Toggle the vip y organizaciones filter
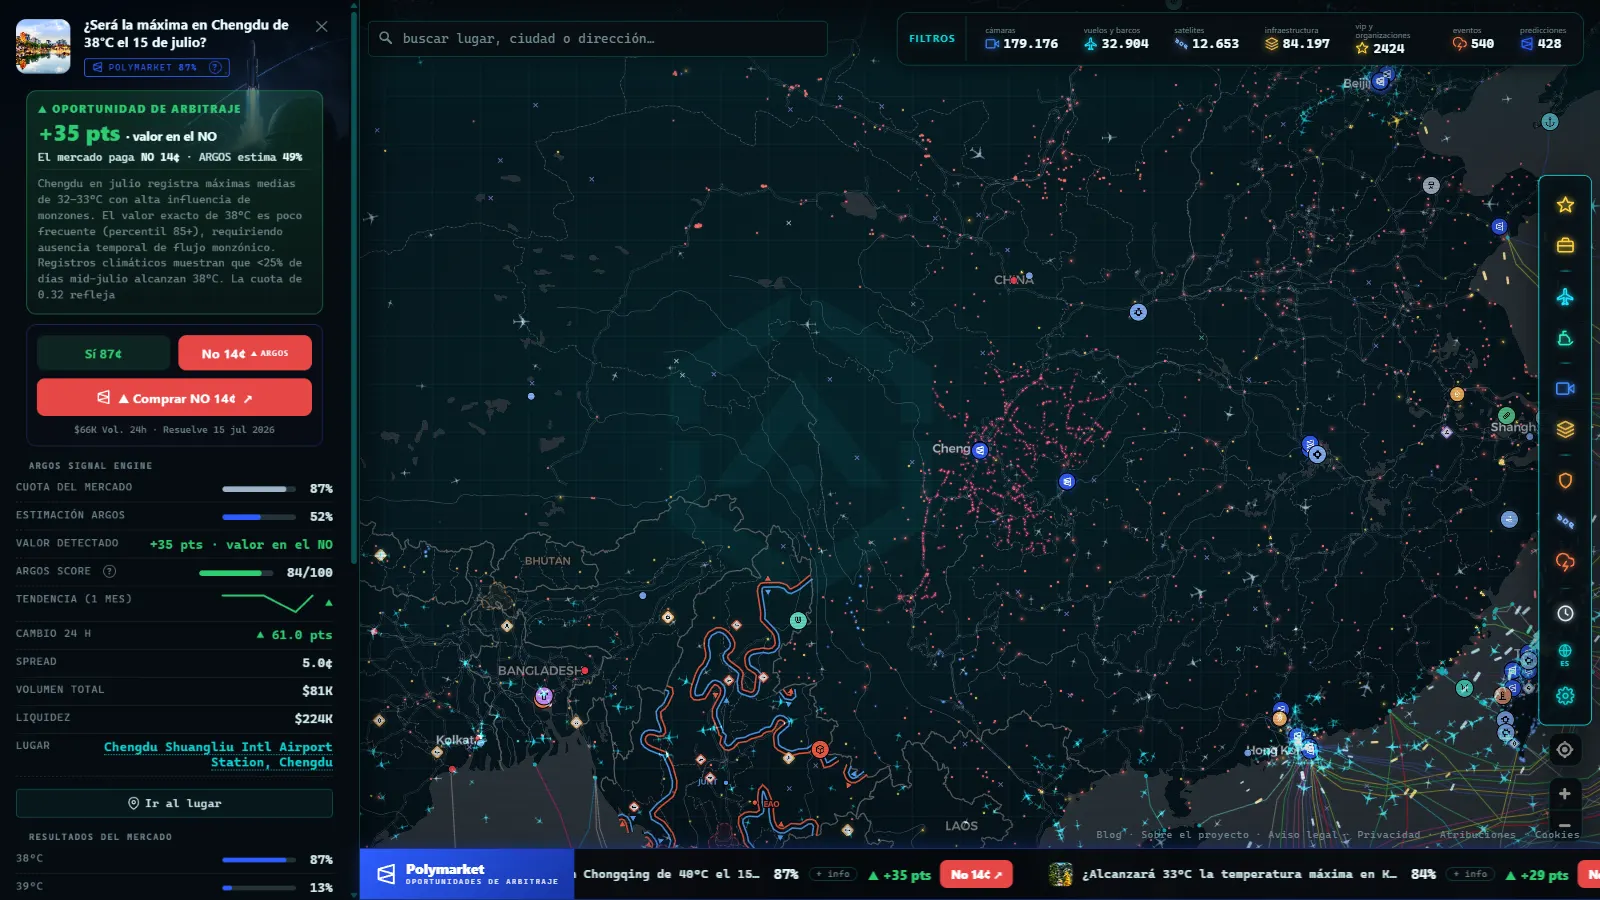1600x900 pixels. click(1383, 39)
